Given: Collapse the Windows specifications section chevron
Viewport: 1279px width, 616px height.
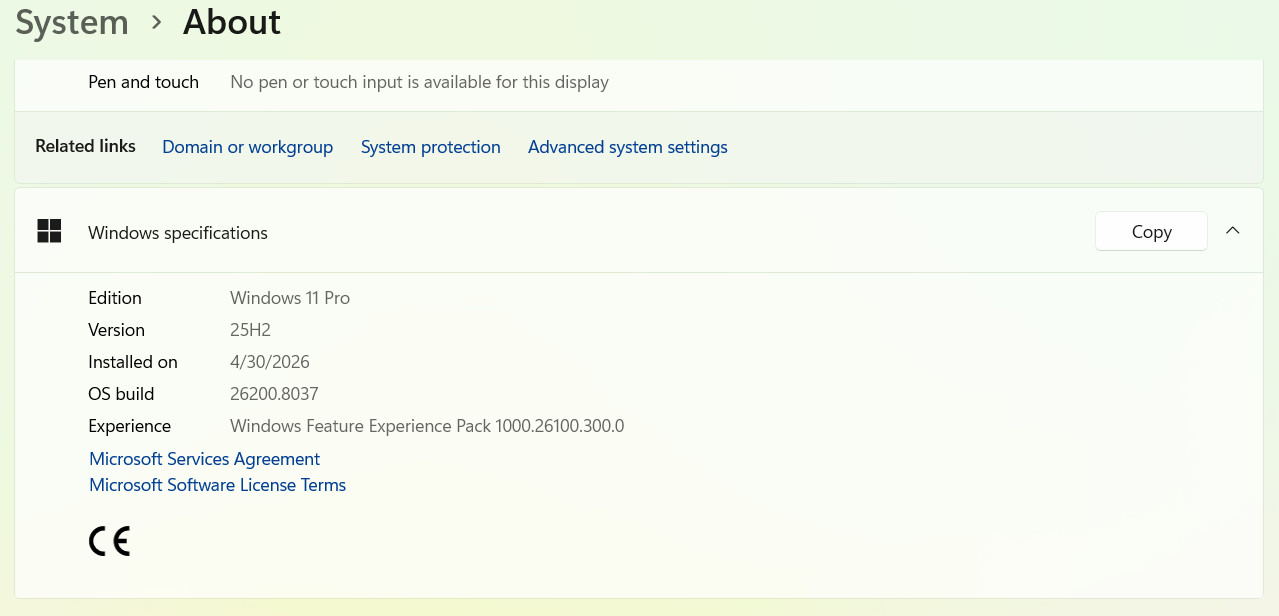Looking at the screenshot, I should click(x=1233, y=231).
